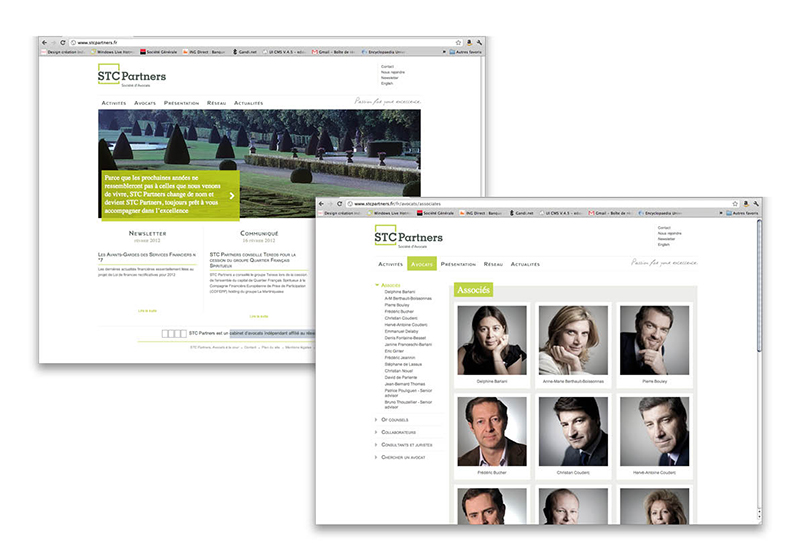Open Windows Live Hotmail bookmark in rear homepage window
This screenshot has width=800, height=558.
tap(112, 52)
